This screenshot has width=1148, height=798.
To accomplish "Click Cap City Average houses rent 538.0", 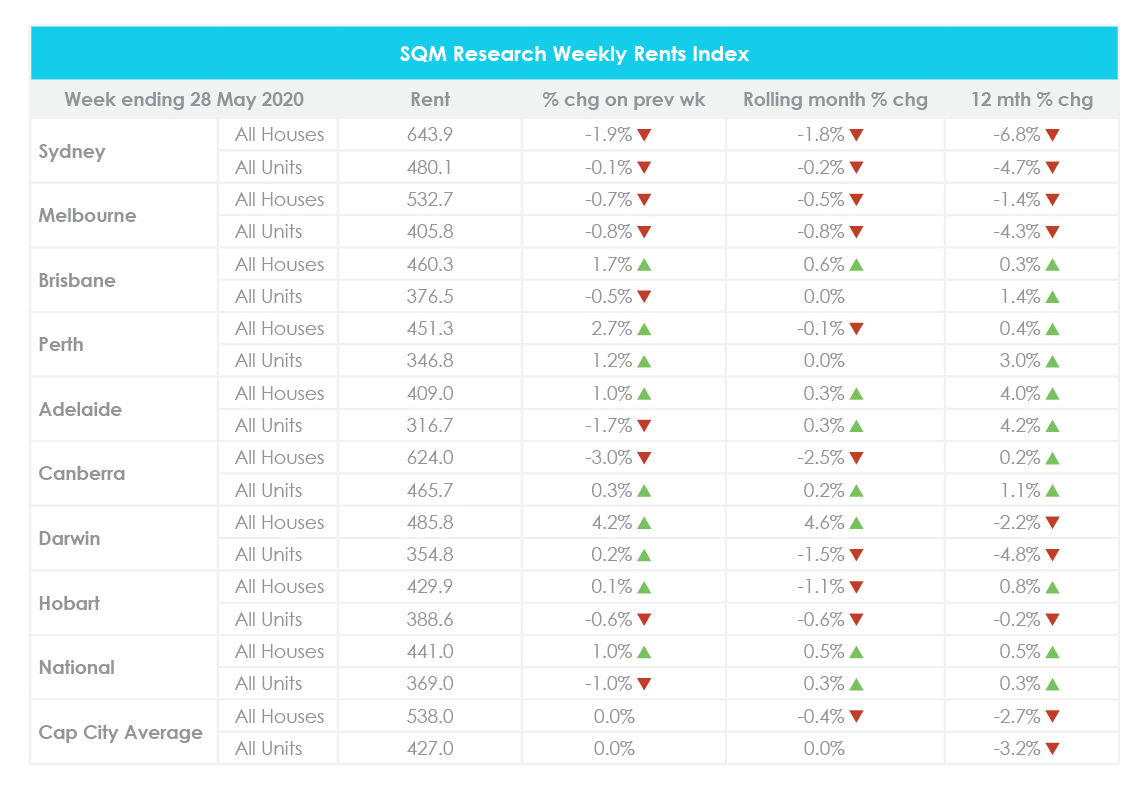I will click(x=430, y=716).
